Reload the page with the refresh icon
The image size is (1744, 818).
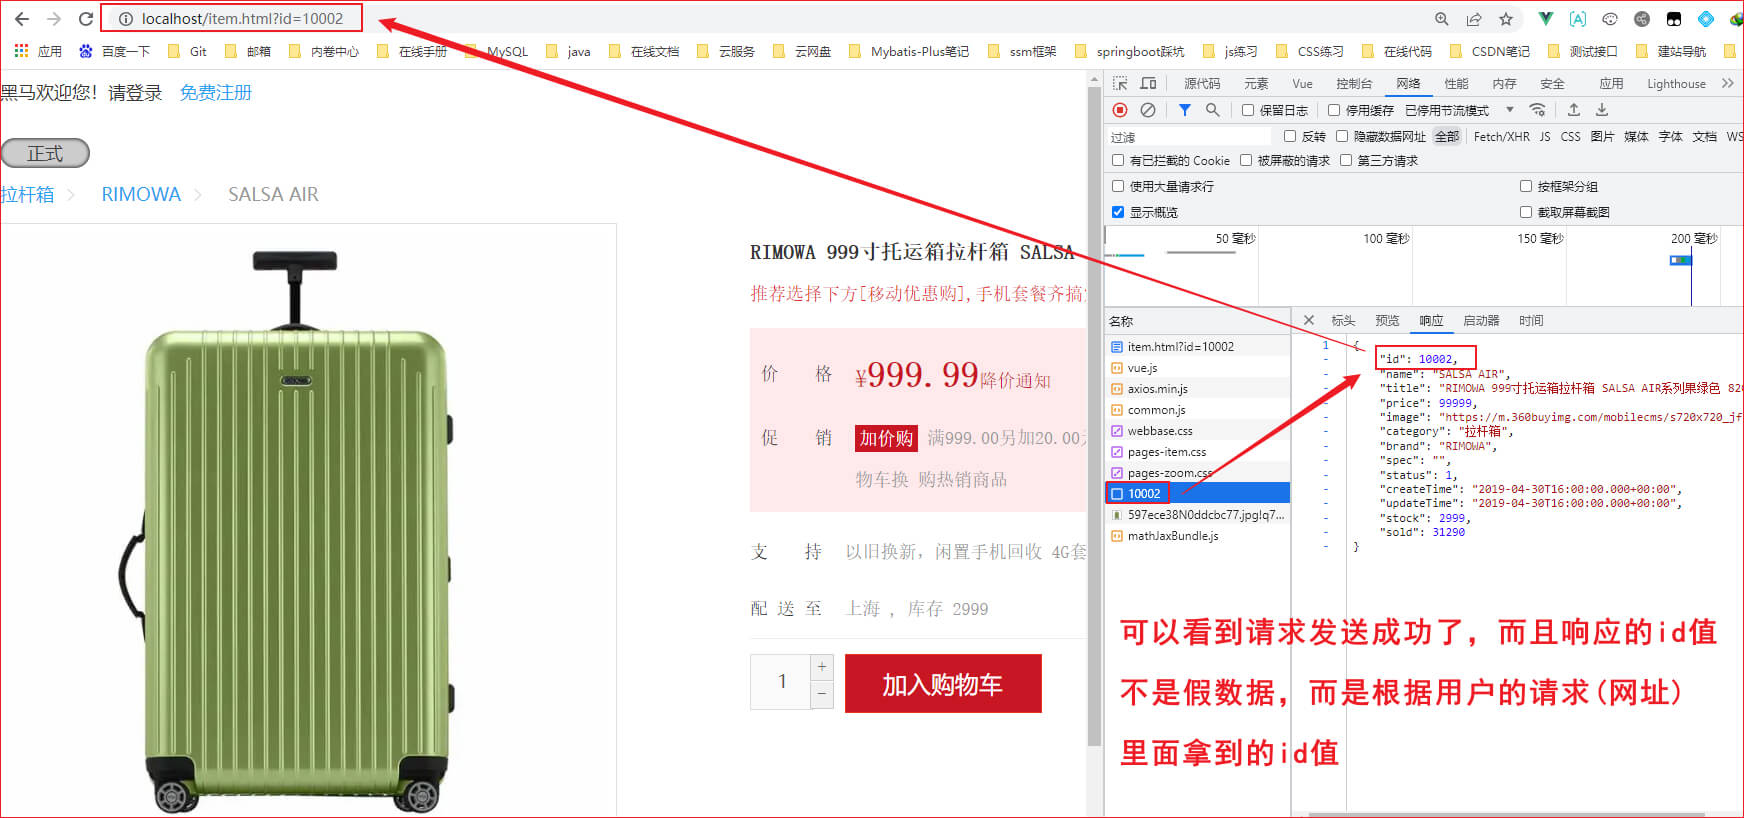point(86,19)
